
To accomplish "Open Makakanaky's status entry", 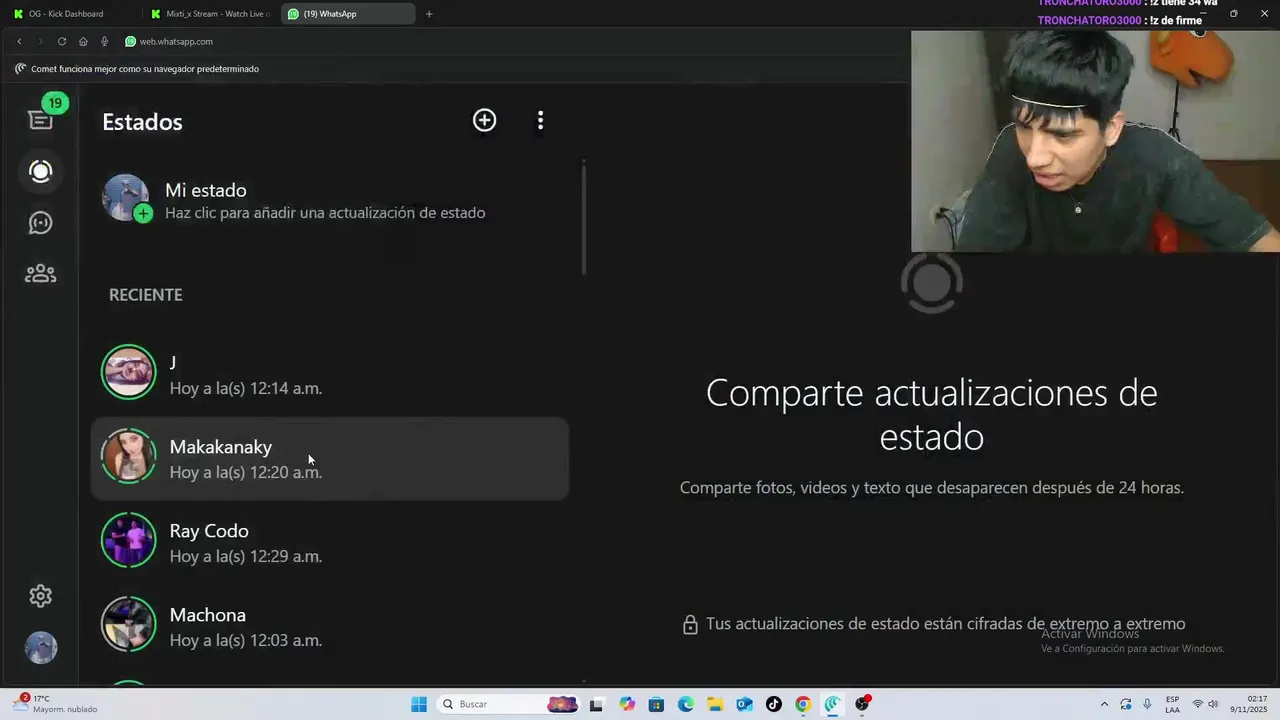I will (330, 459).
